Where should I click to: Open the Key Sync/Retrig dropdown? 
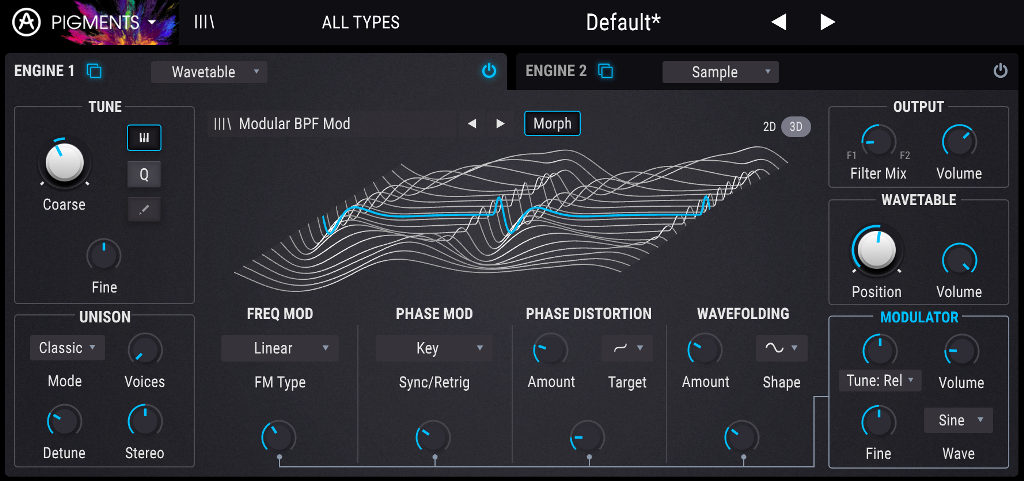[x=434, y=349]
